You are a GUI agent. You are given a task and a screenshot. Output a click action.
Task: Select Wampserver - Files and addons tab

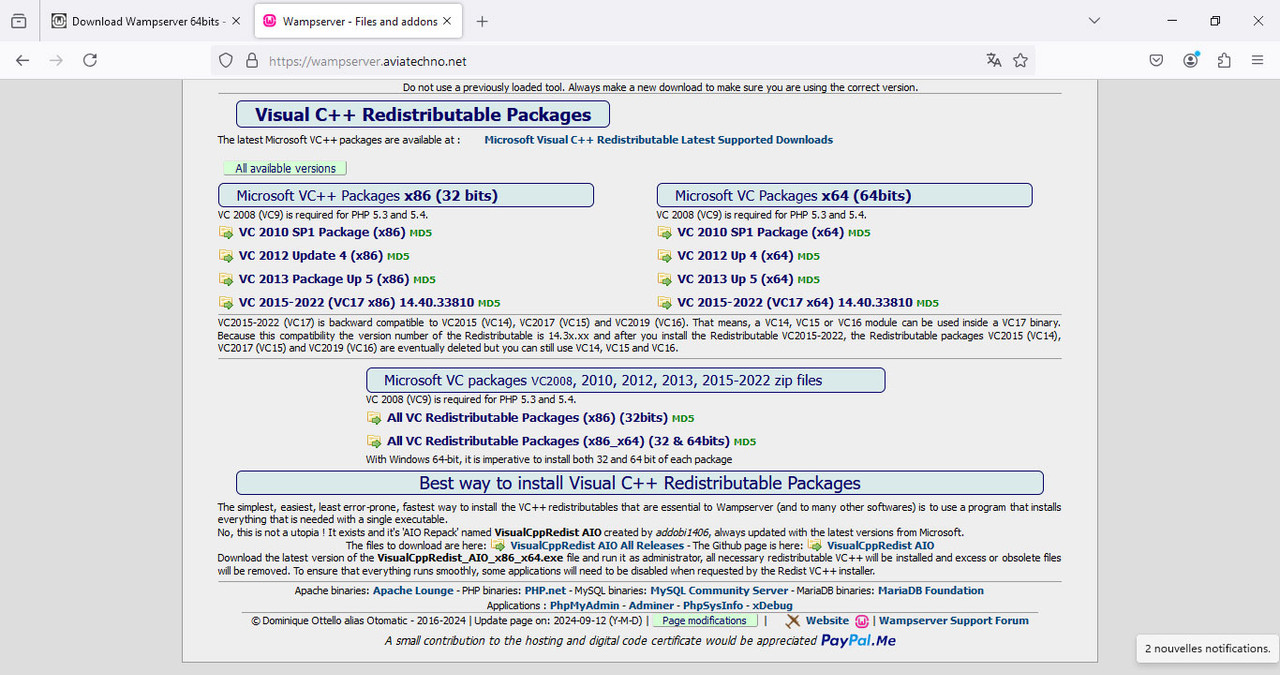357,21
